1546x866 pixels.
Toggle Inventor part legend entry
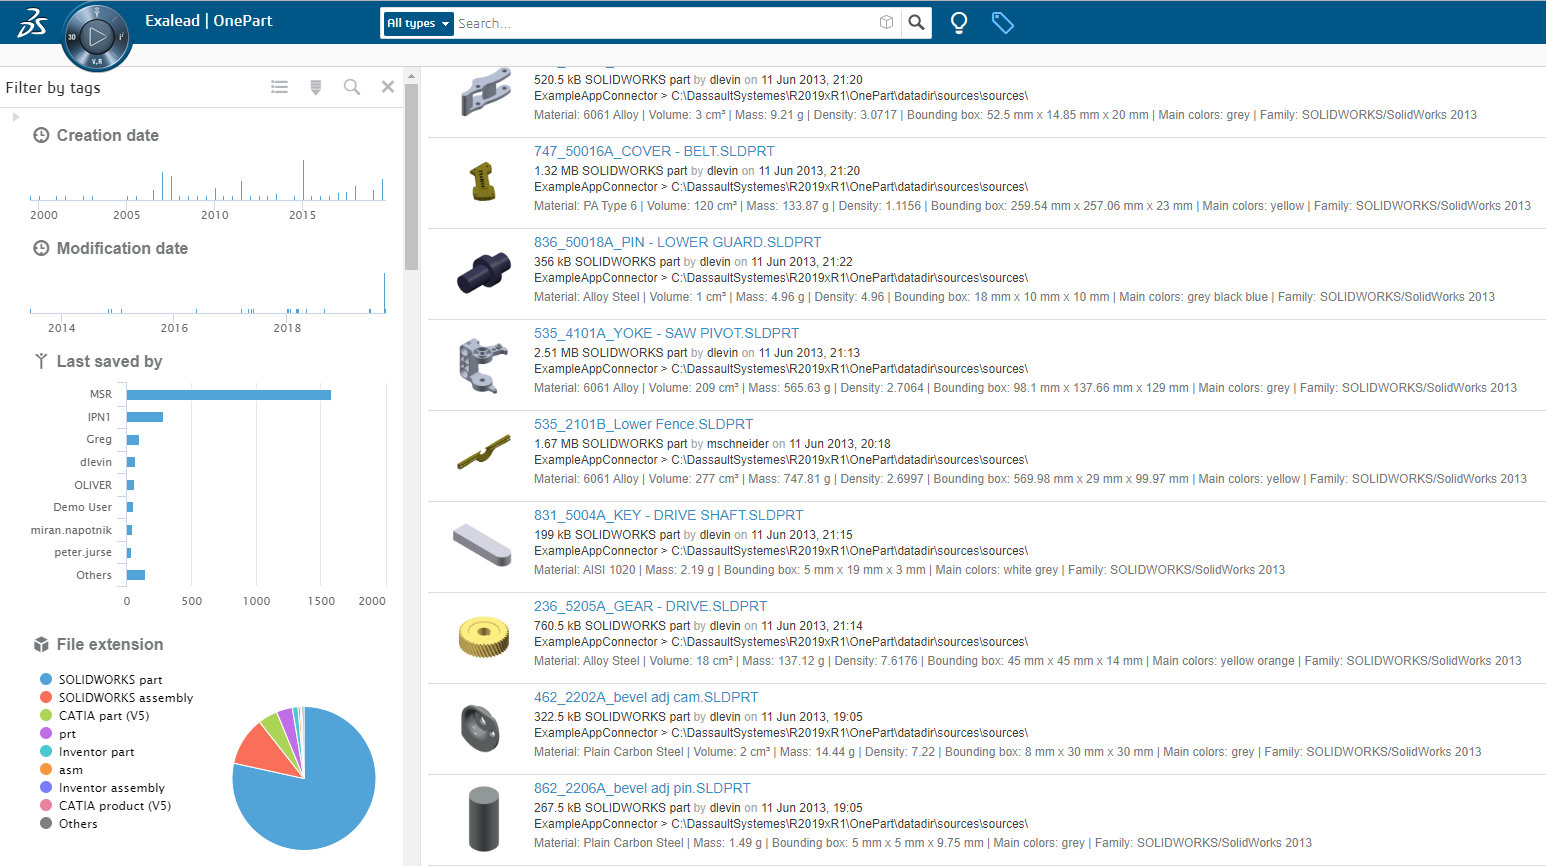[x=96, y=752]
